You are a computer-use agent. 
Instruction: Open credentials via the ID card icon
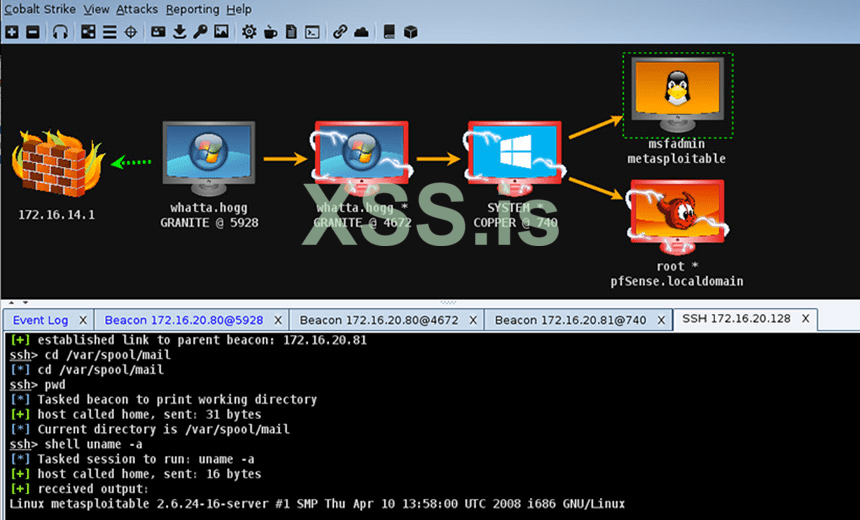click(158, 32)
